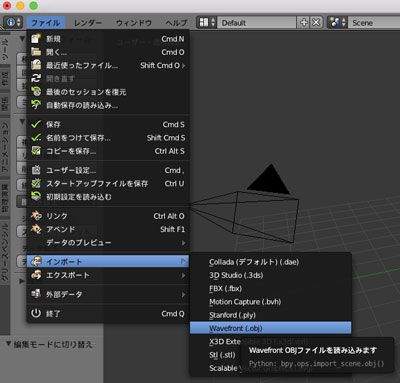Click the load factory settings icon
The height and width of the screenshot is (383, 400).
point(36,197)
